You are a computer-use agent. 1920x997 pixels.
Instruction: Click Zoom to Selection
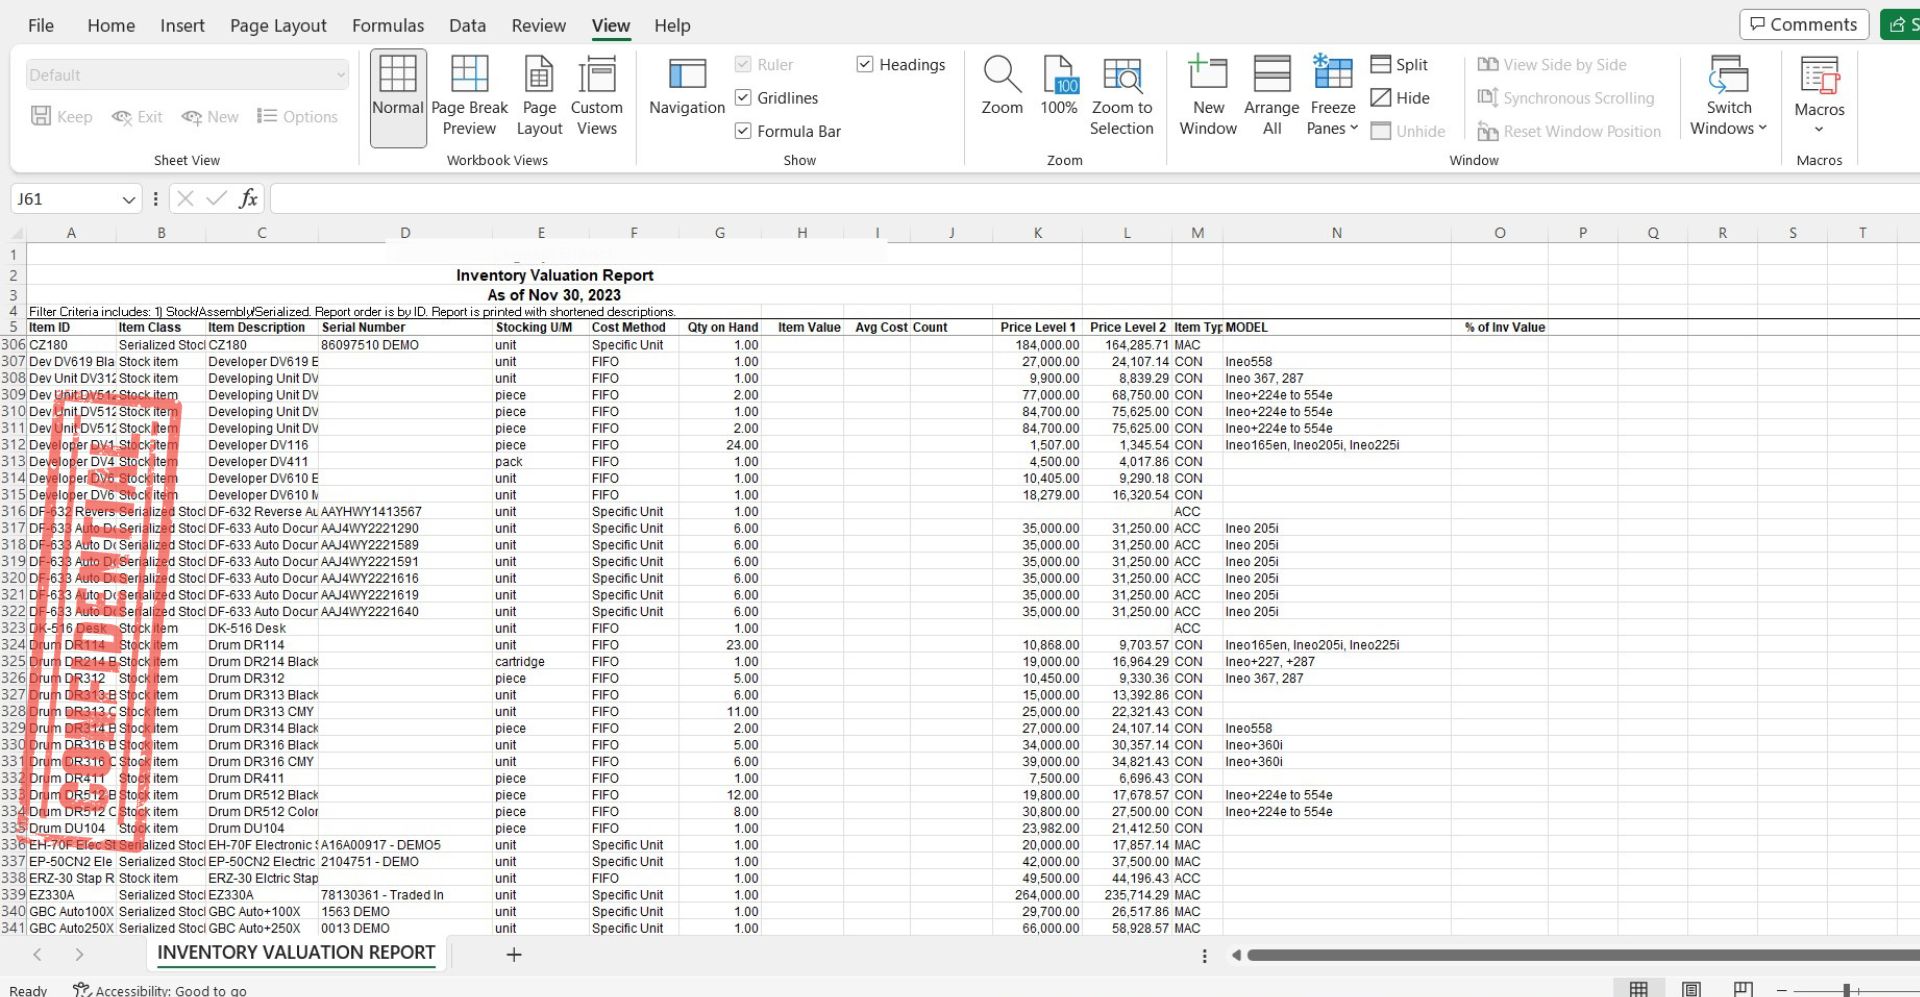[x=1121, y=96]
